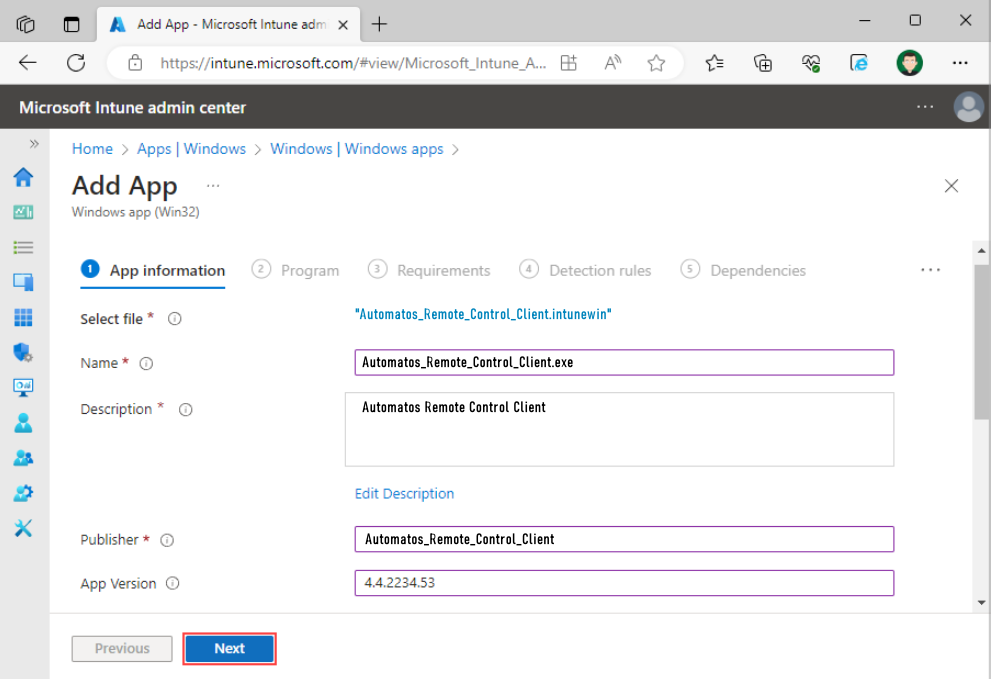Click the Next button
This screenshot has height=679, width=991.
point(229,649)
